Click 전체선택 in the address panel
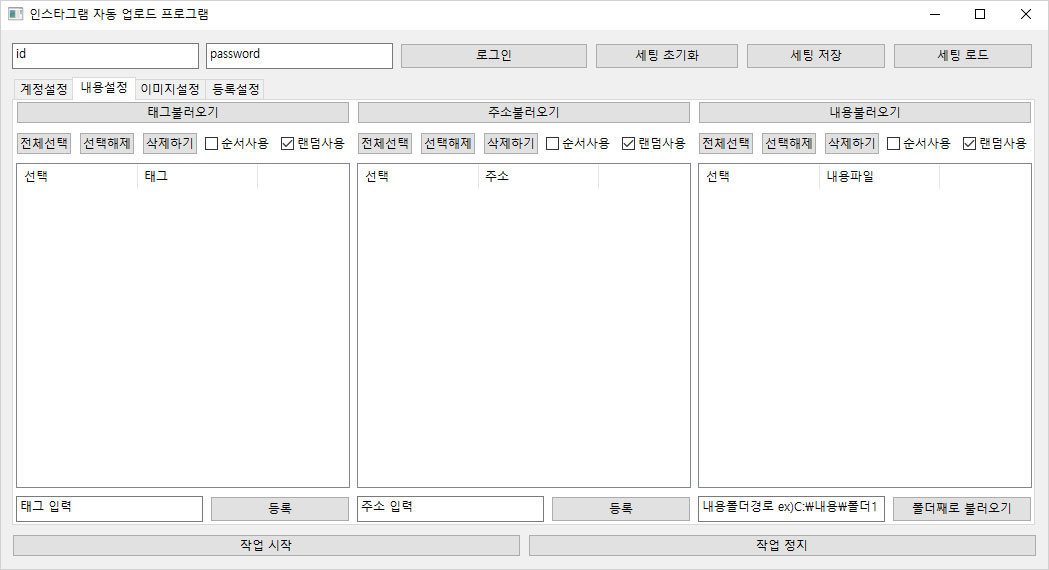 click(385, 143)
